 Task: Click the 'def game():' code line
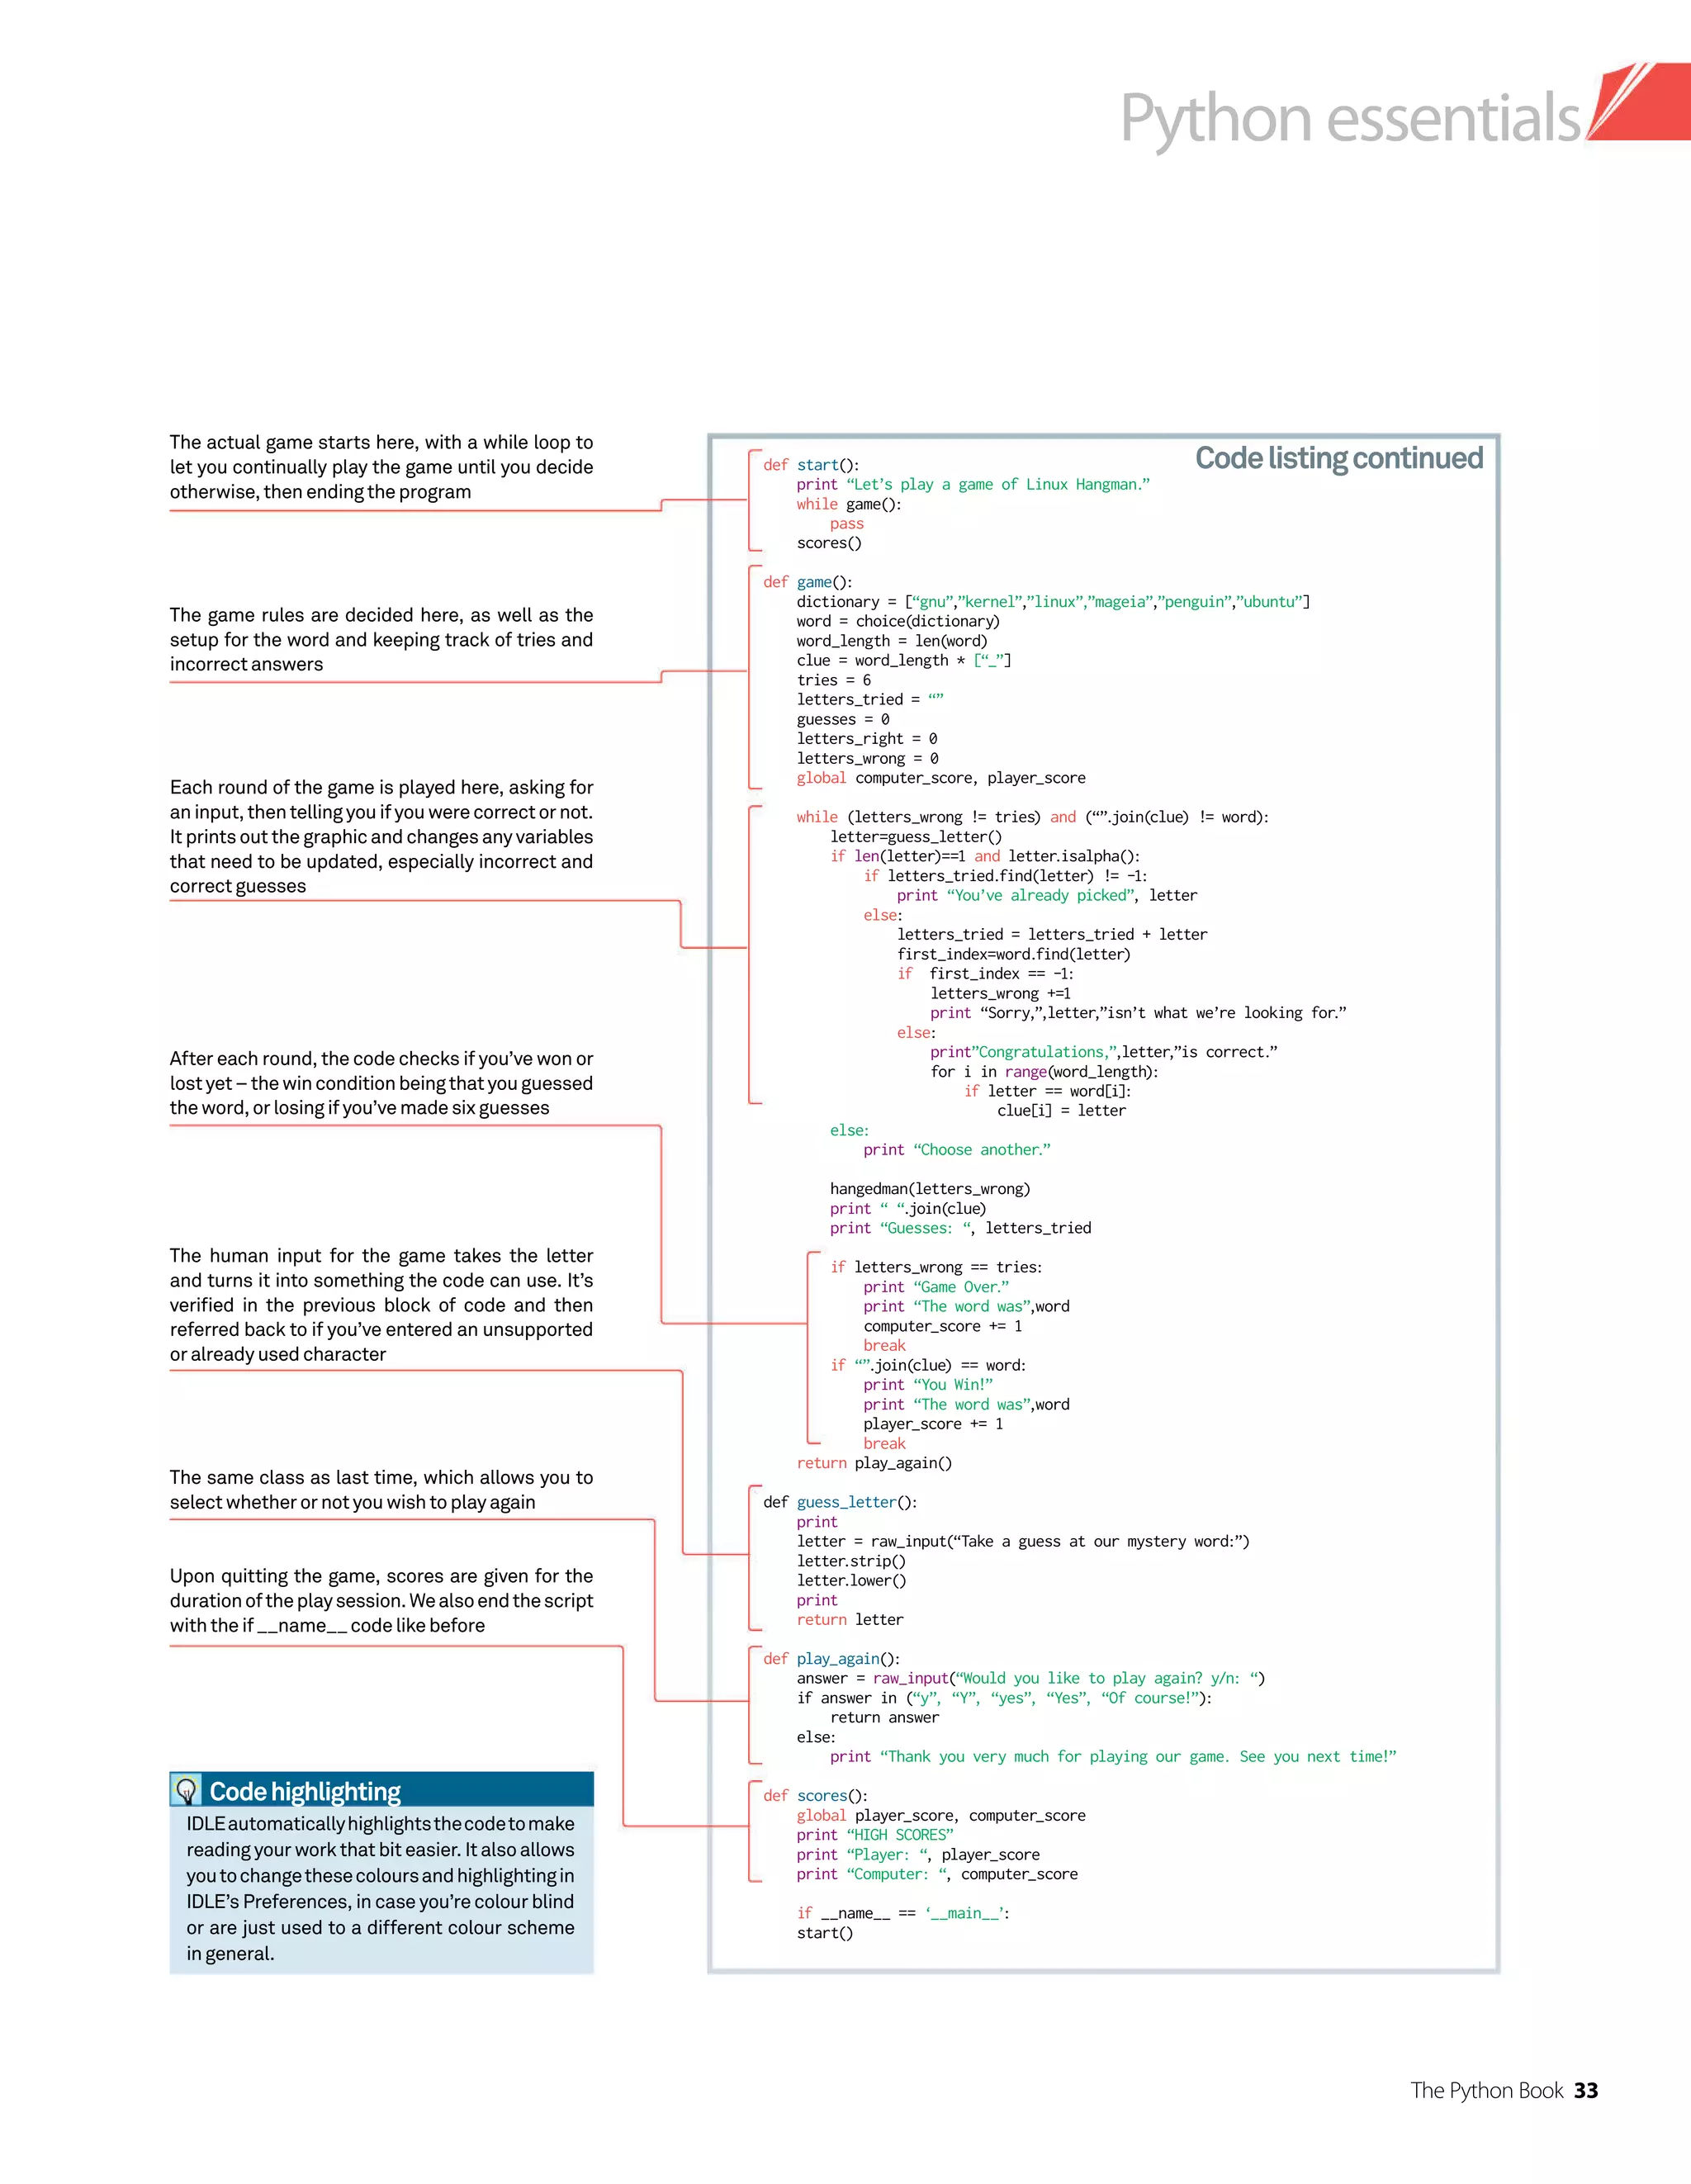point(807,582)
